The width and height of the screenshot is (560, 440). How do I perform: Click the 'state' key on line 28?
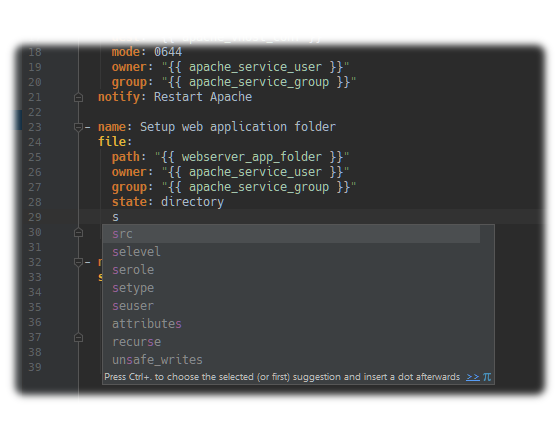pos(129,202)
